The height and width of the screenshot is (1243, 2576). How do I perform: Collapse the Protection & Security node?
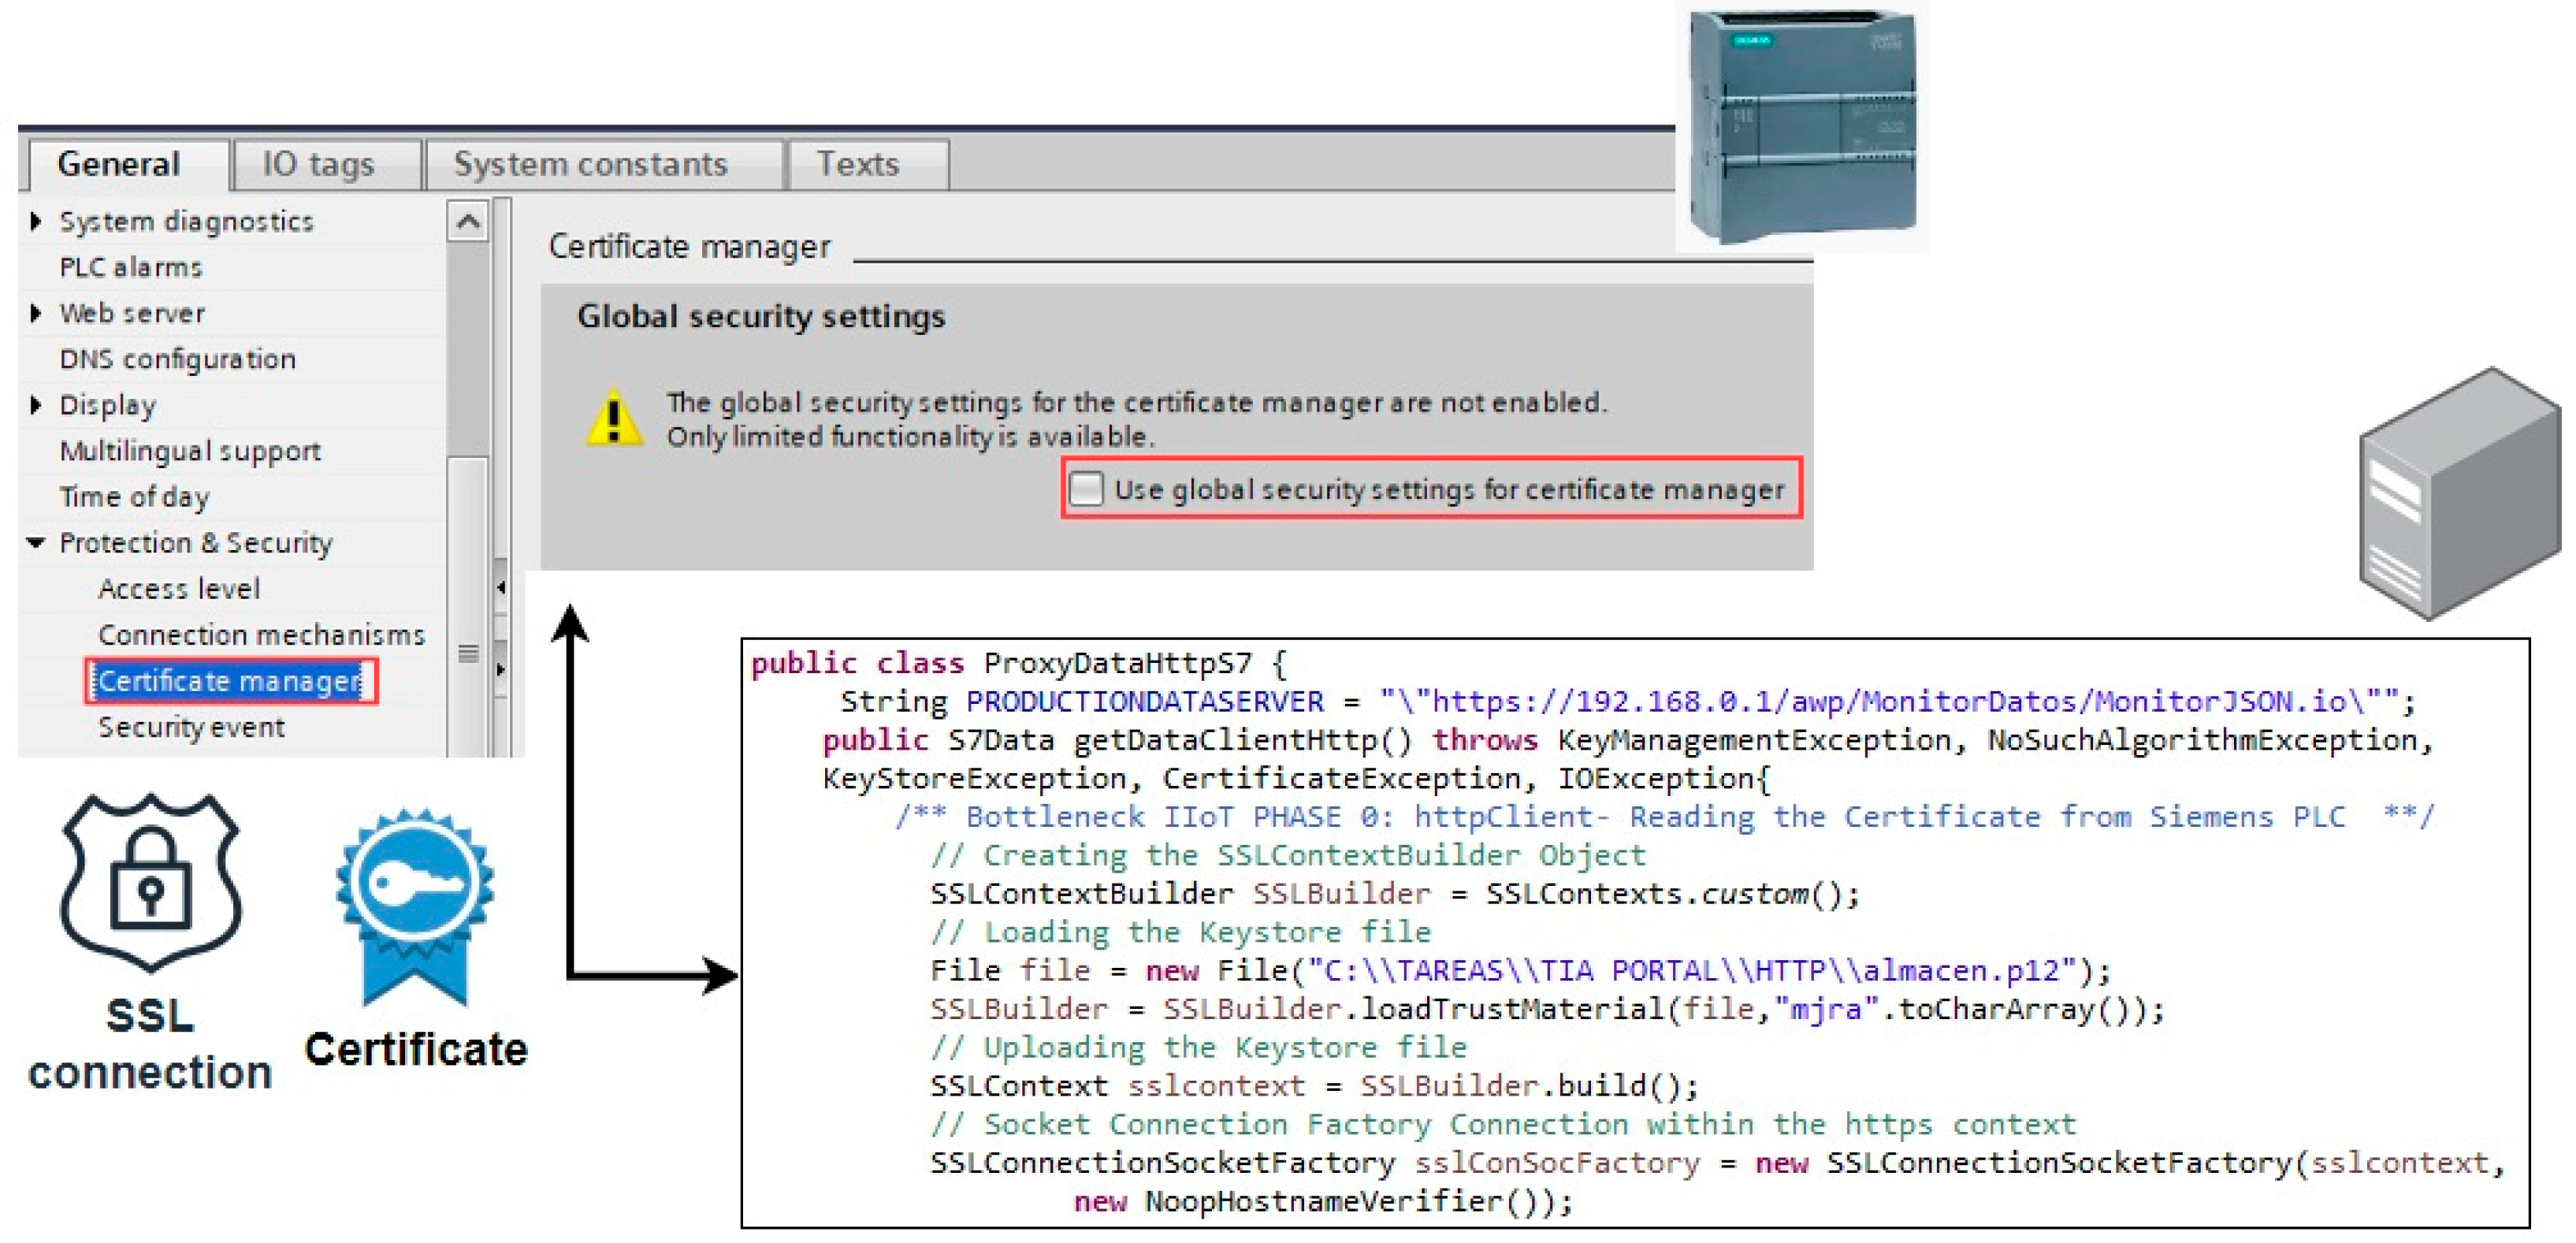click(36, 543)
